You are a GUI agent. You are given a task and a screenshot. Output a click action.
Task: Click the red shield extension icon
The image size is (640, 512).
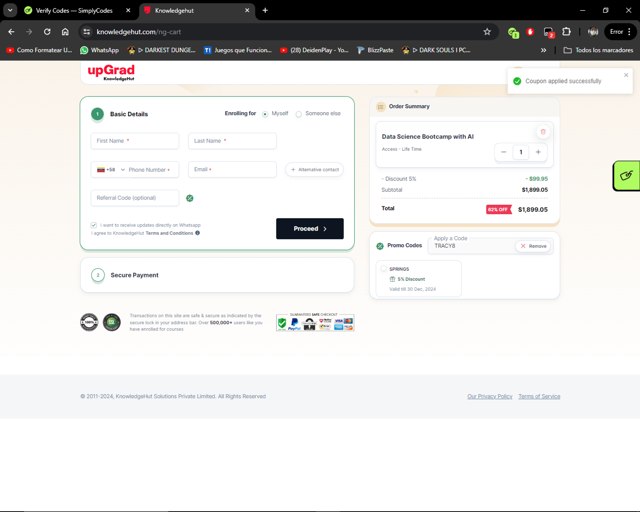(530, 32)
